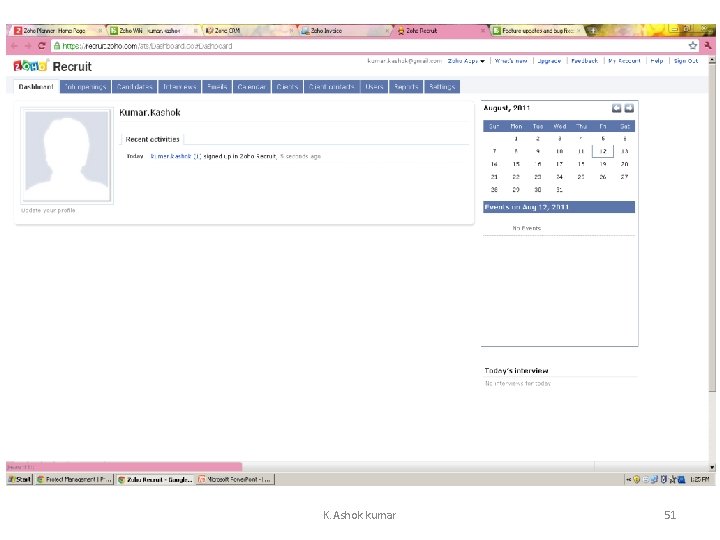Click Zoho Recruit logo
The image size is (720, 540).
pos(52,66)
